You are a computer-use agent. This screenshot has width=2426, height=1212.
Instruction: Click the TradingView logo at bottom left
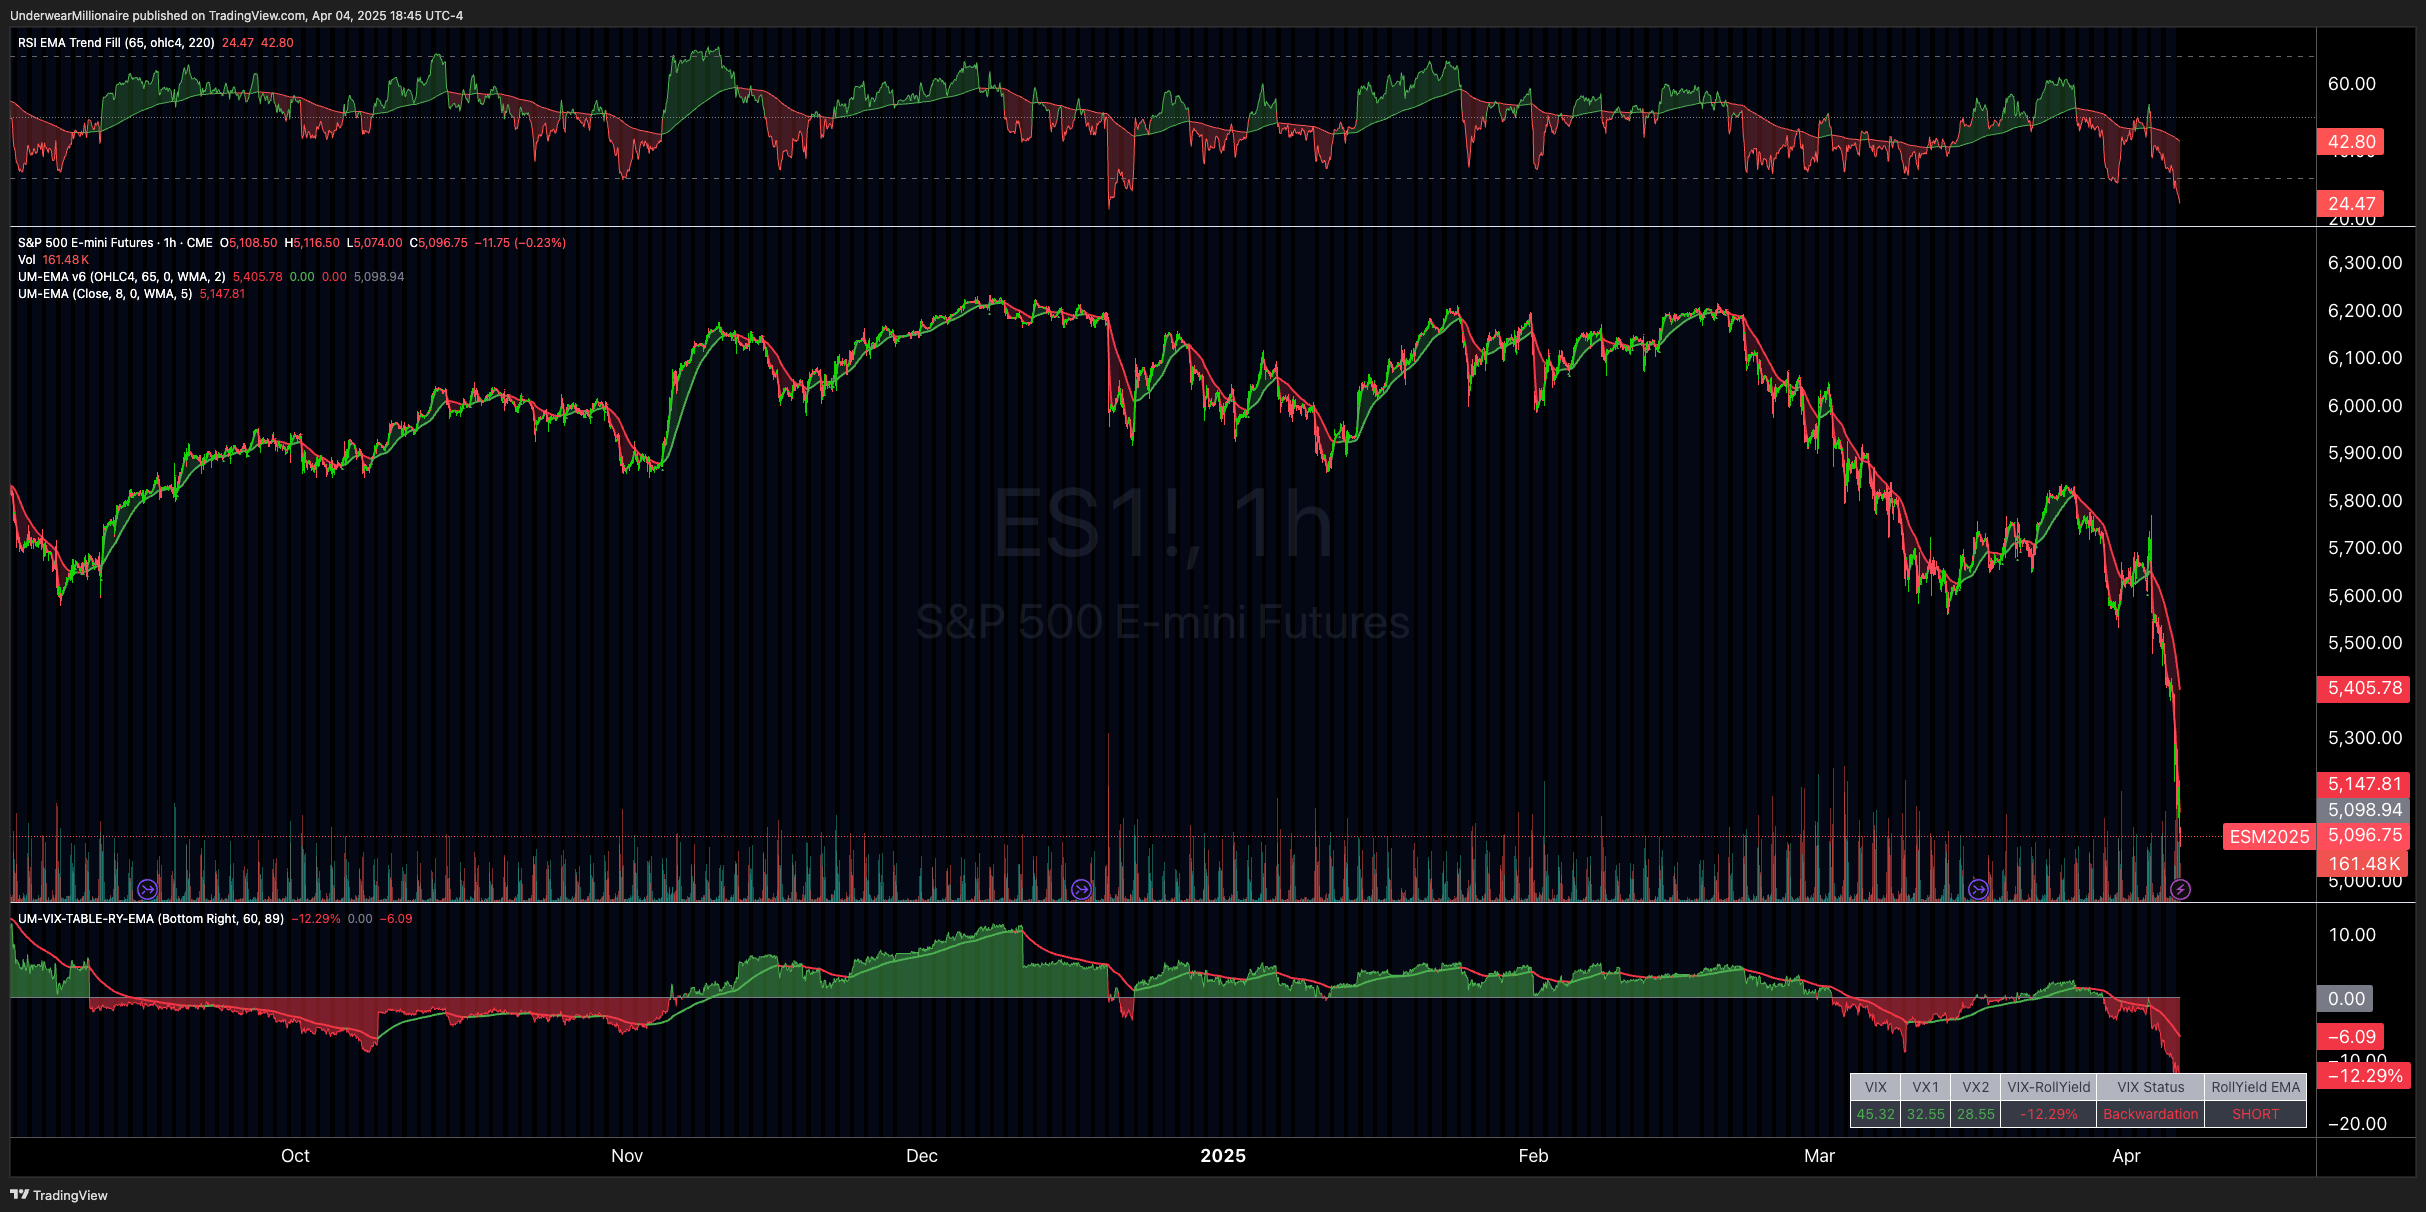pyautogui.click(x=59, y=1195)
